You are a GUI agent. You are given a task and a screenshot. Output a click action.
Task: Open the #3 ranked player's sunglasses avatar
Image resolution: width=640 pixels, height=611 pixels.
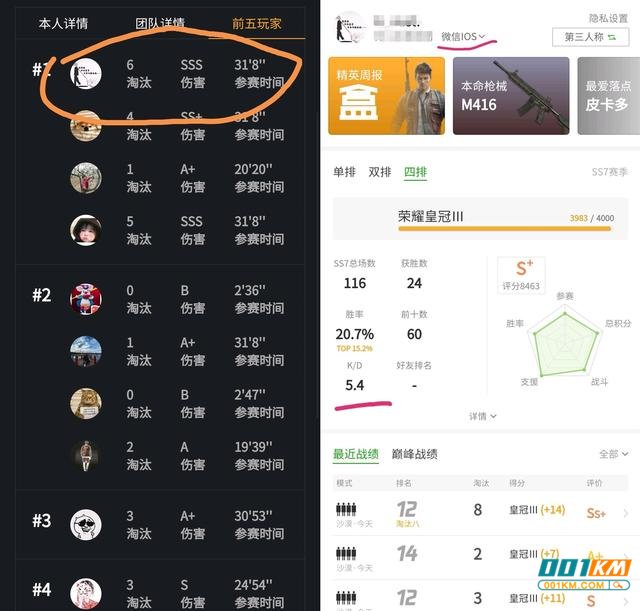click(x=86, y=524)
